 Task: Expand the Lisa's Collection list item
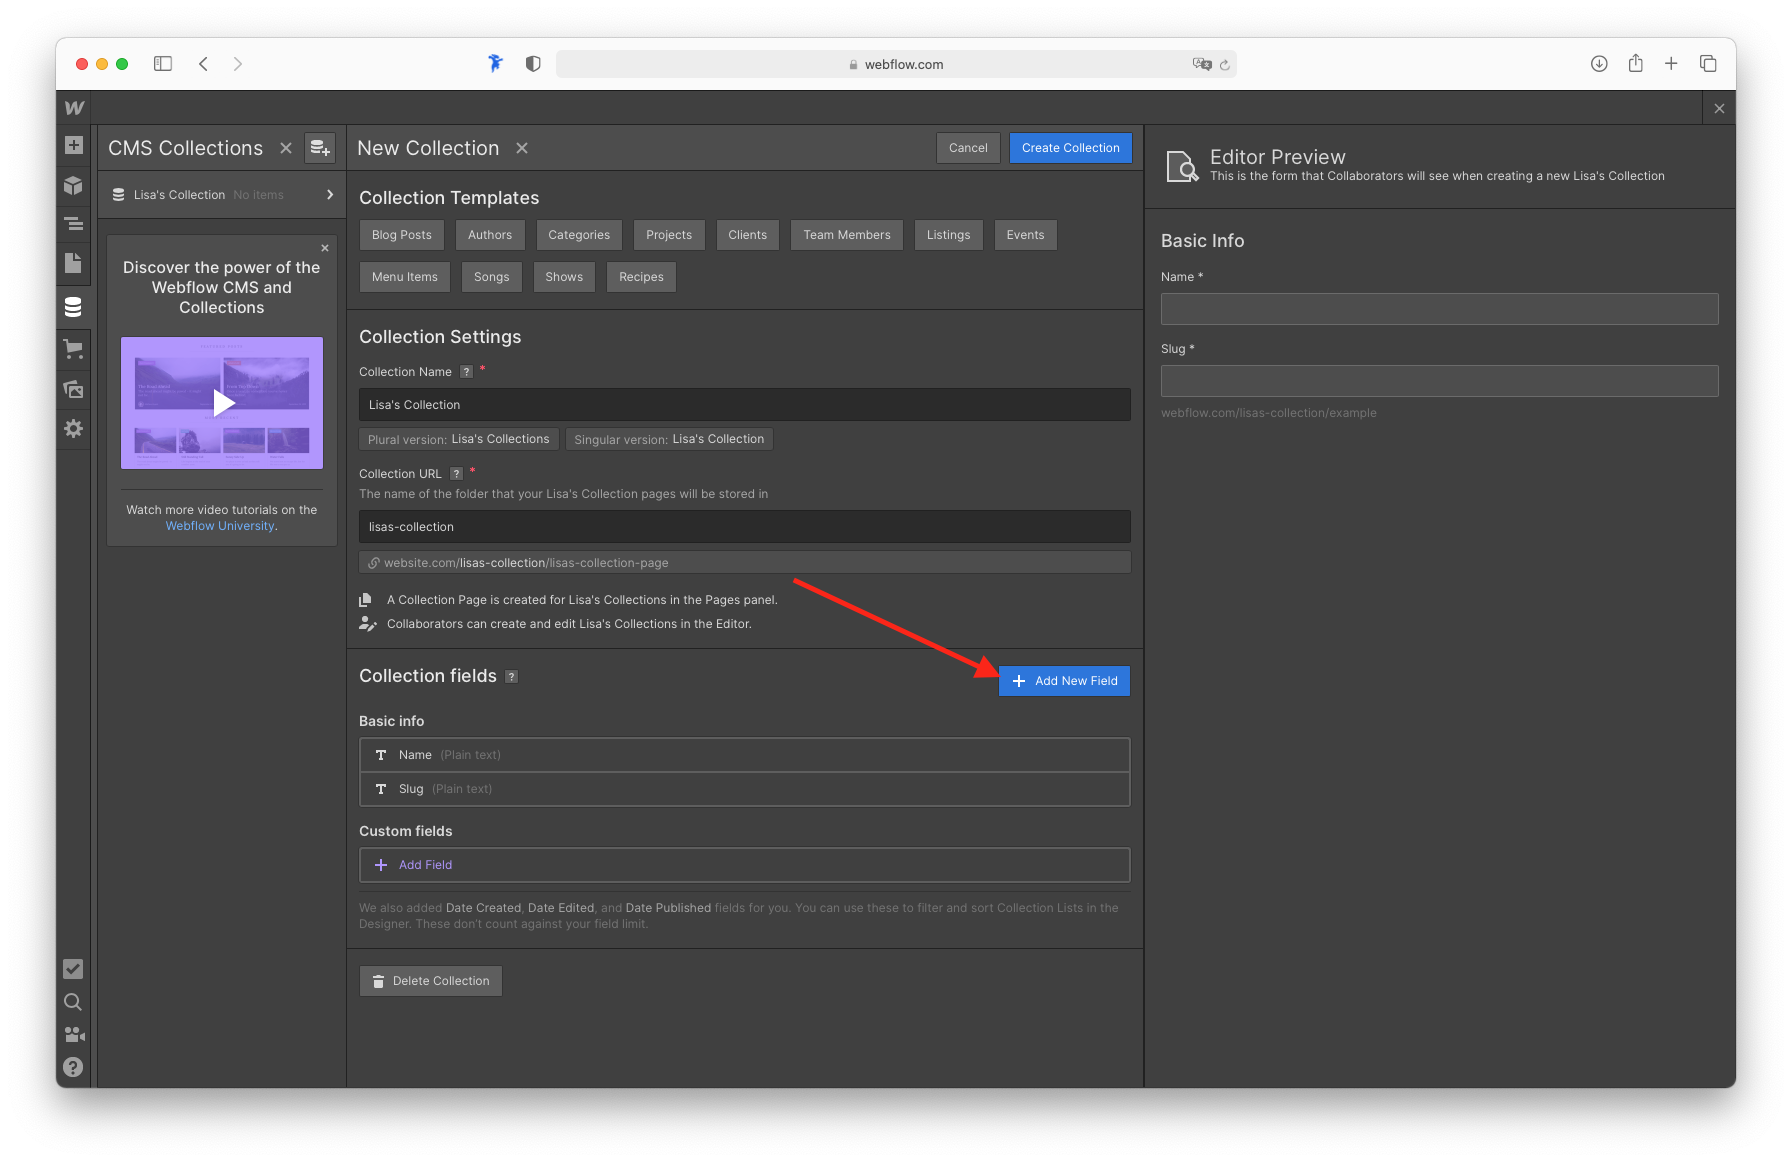[x=330, y=194]
